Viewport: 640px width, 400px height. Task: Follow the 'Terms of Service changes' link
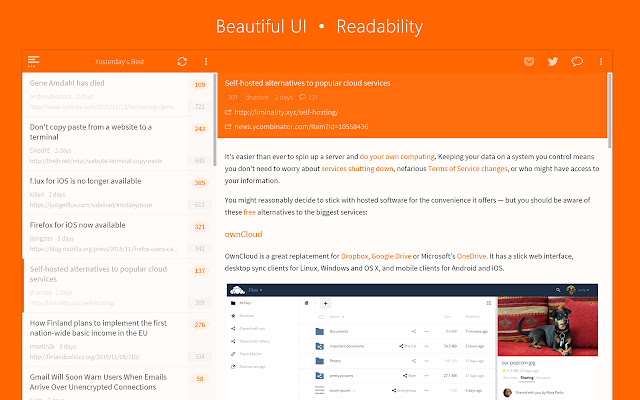[467, 169]
